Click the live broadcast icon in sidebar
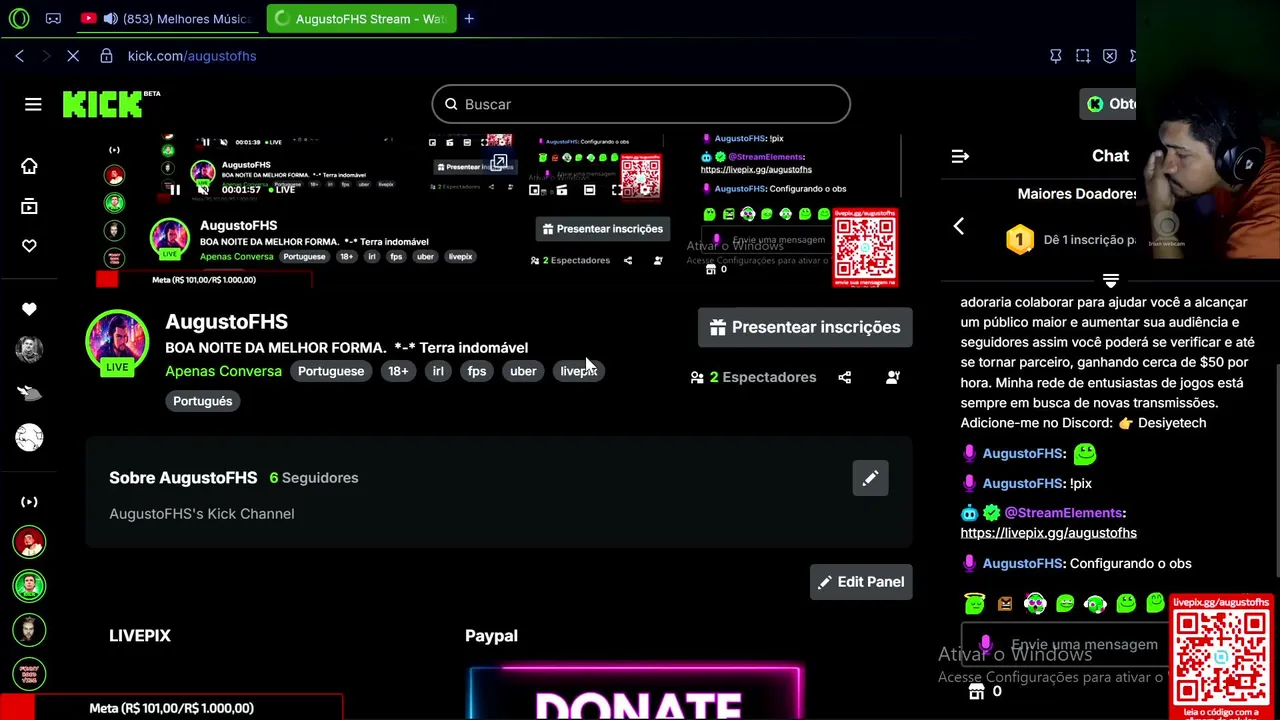 pos(29,501)
